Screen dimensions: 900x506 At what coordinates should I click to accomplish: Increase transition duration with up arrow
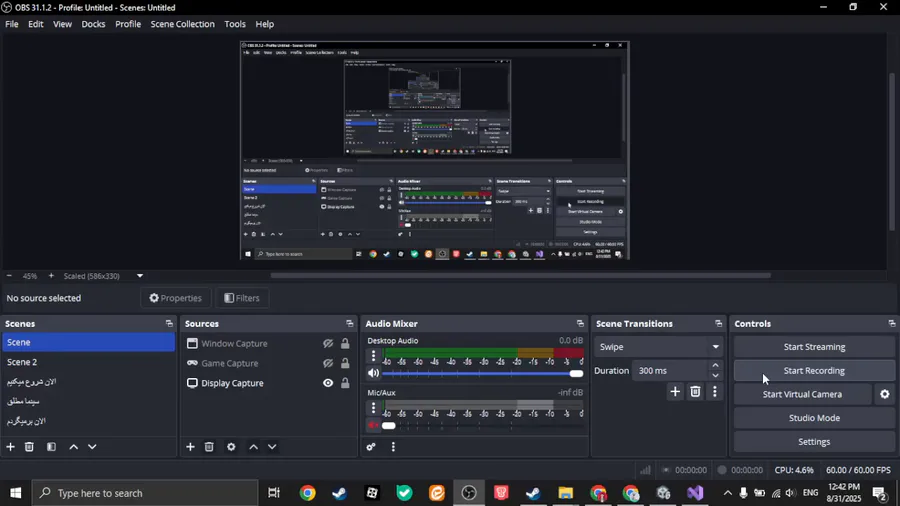click(715, 365)
